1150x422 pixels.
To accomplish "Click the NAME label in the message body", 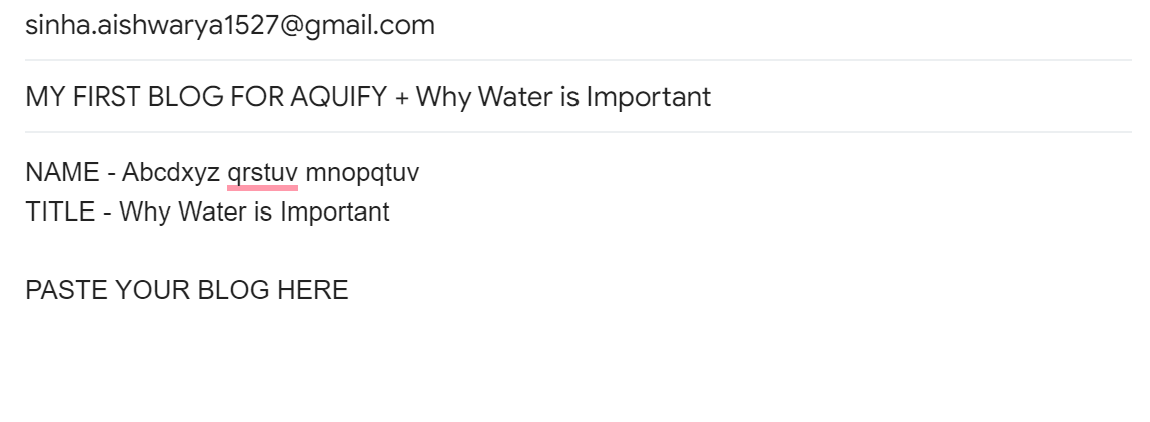I will tap(62, 173).
